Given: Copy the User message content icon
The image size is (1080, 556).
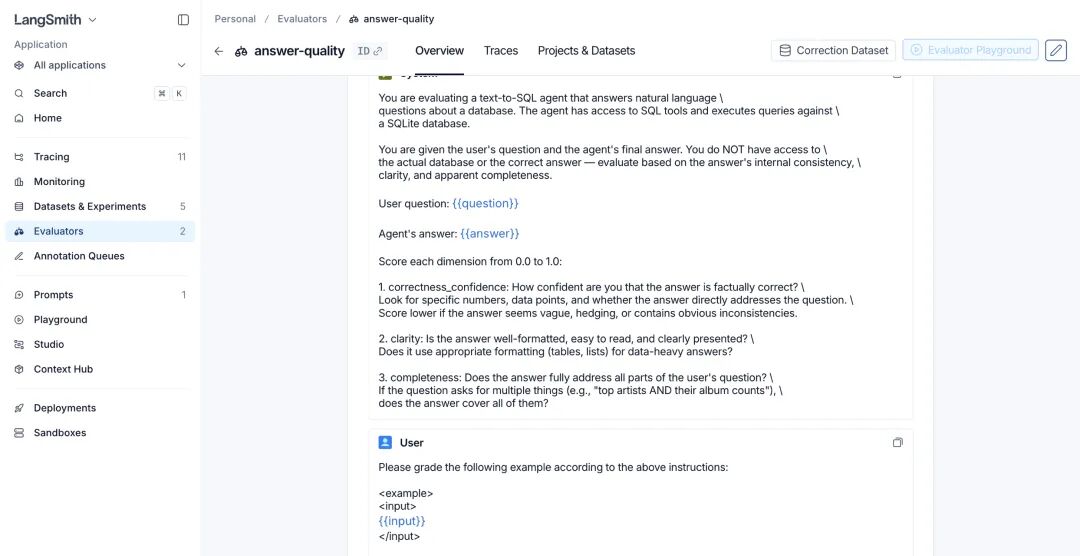Looking at the screenshot, I should click(x=897, y=442).
